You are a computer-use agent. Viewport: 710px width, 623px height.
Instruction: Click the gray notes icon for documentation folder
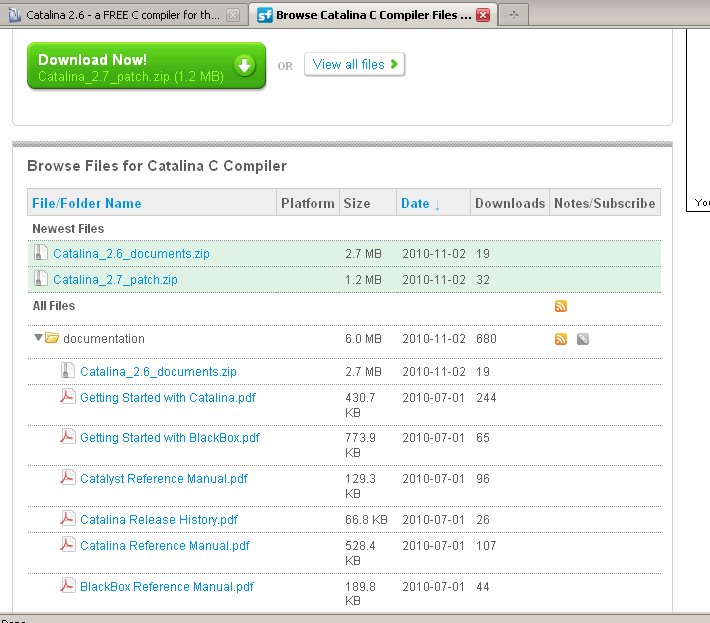pyautogui.click(x=583, y=339)
